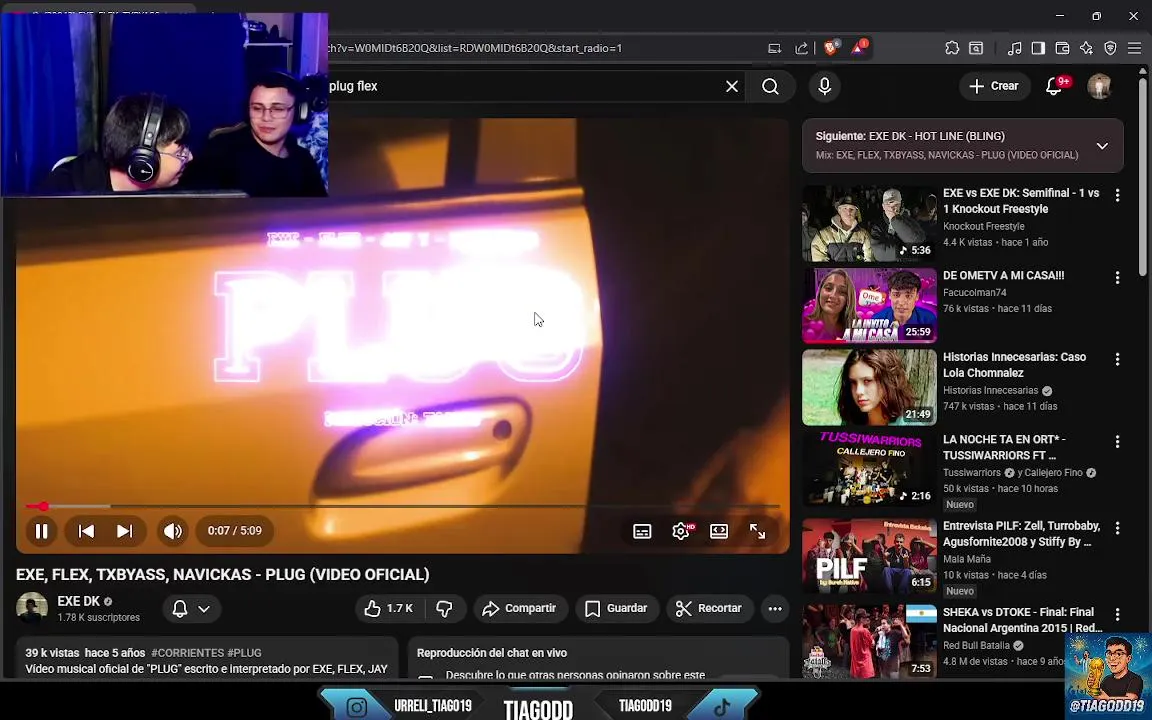This screenshot has height=720, width=1152.
Task: Play EXE vs EXE DK Semifinal thumbnail
Action: coord(869,223)
